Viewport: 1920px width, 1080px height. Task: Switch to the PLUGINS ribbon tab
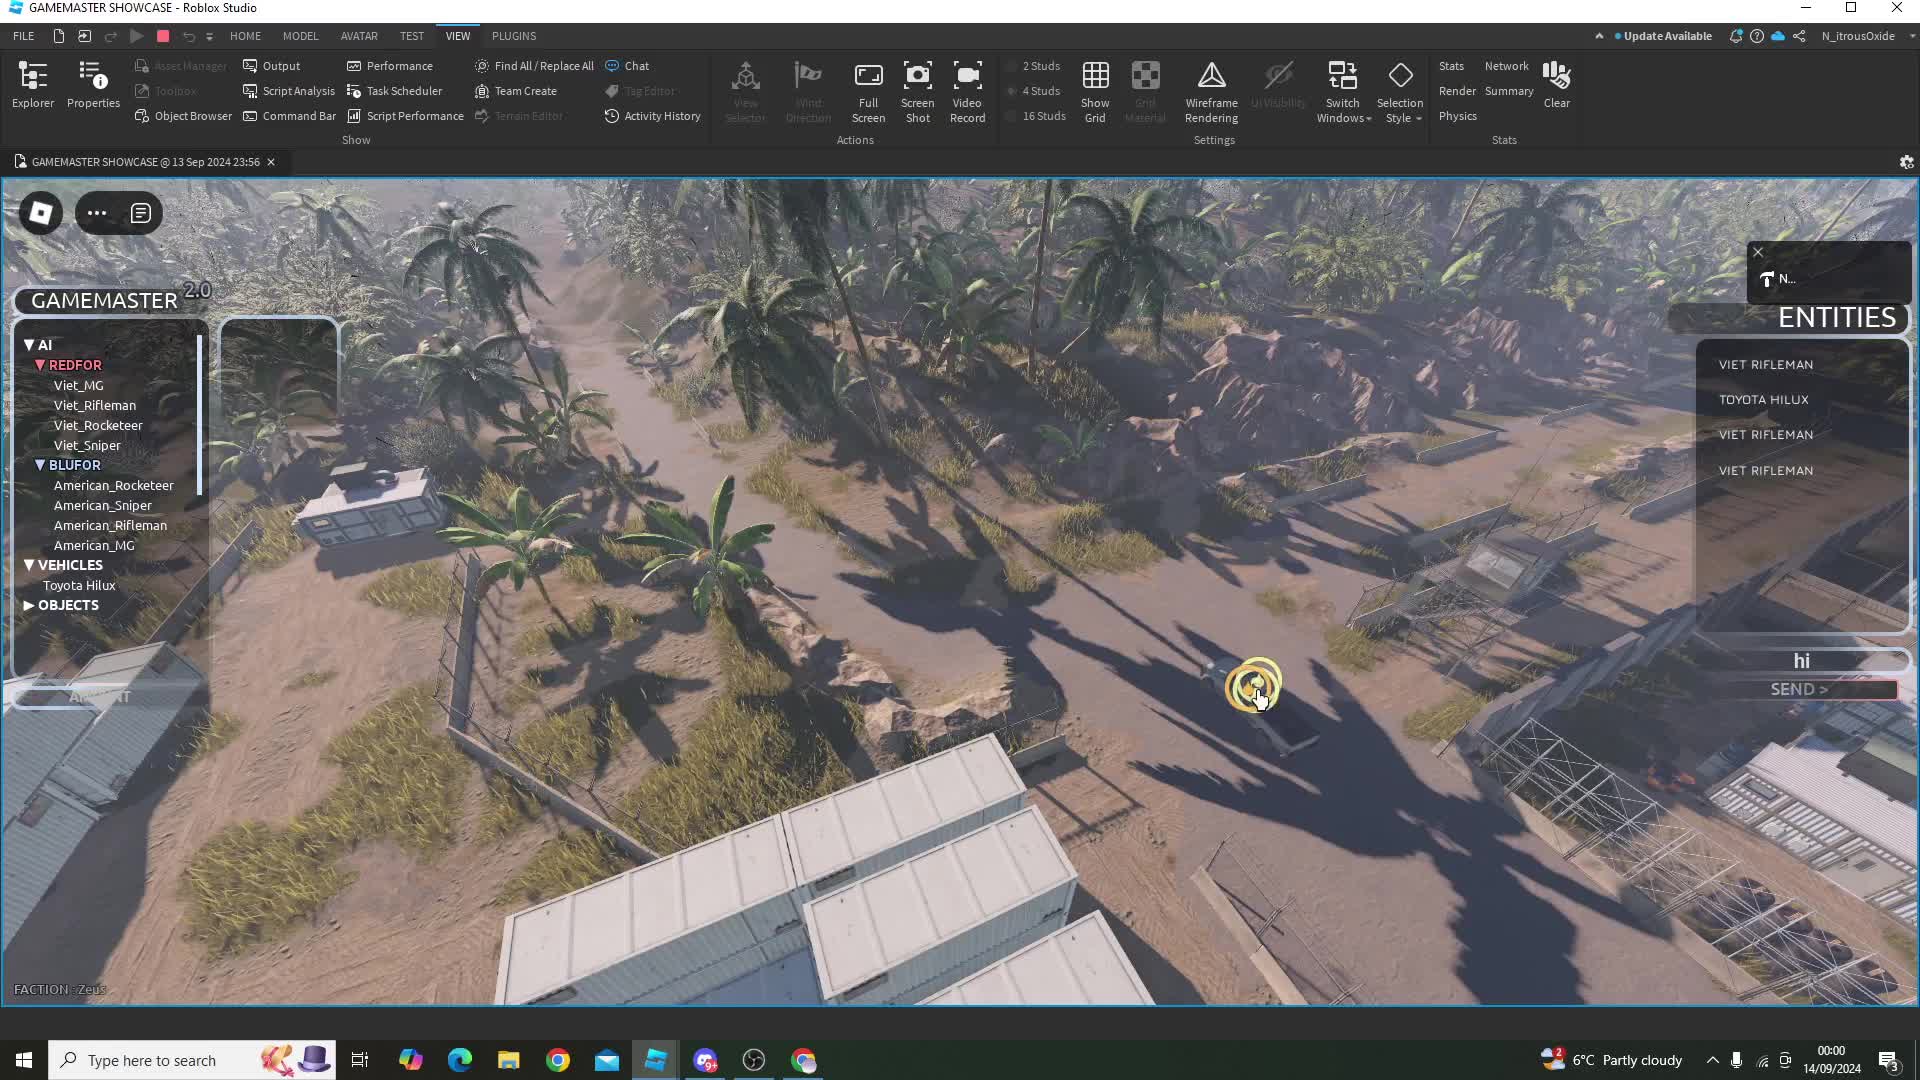click(x=514, y=36)
